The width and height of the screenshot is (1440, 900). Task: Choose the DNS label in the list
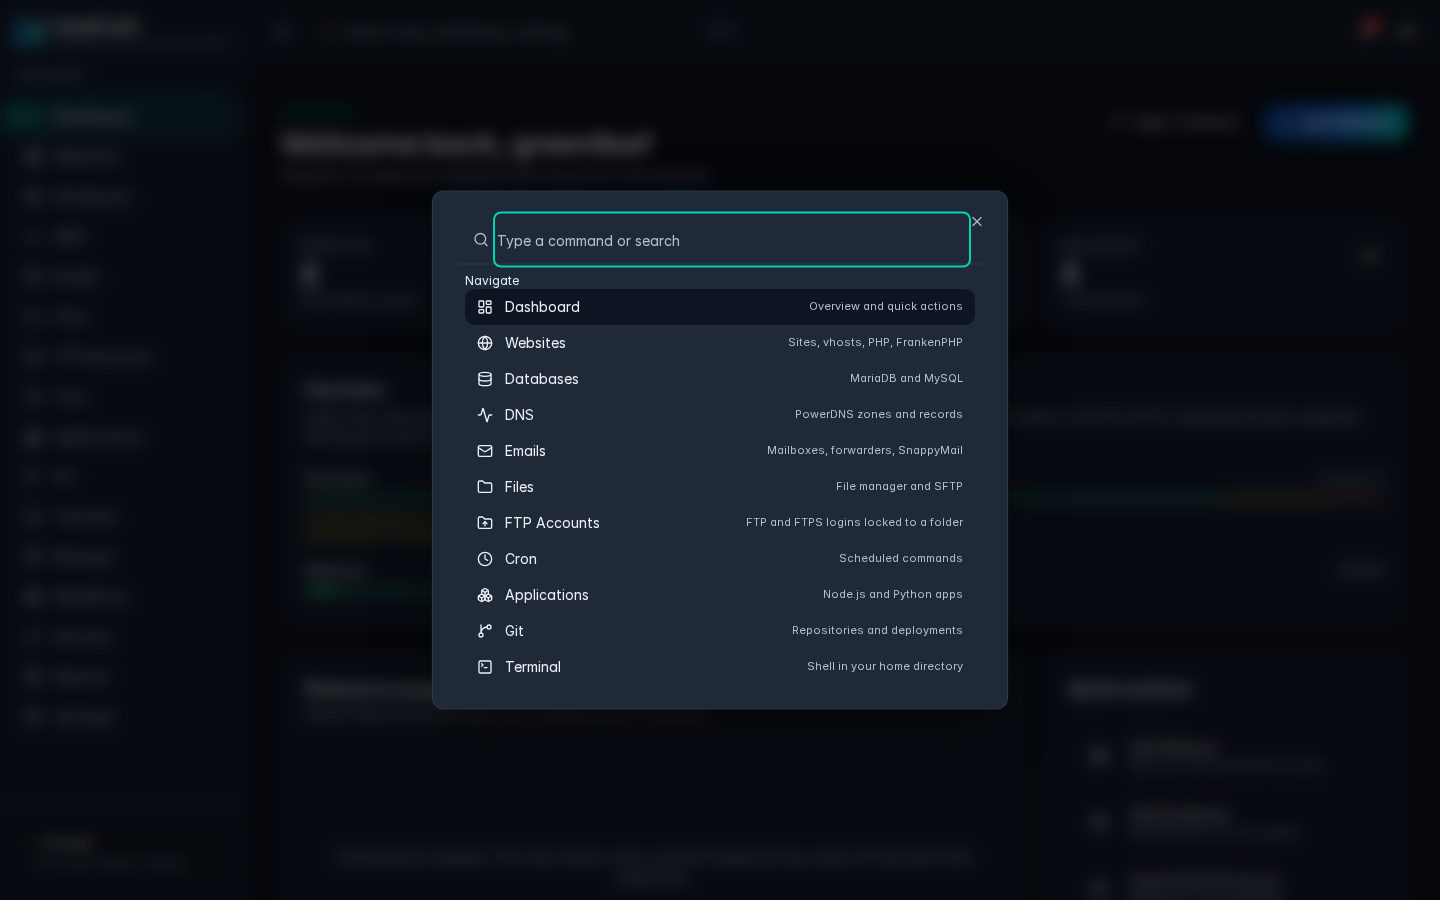519,415
